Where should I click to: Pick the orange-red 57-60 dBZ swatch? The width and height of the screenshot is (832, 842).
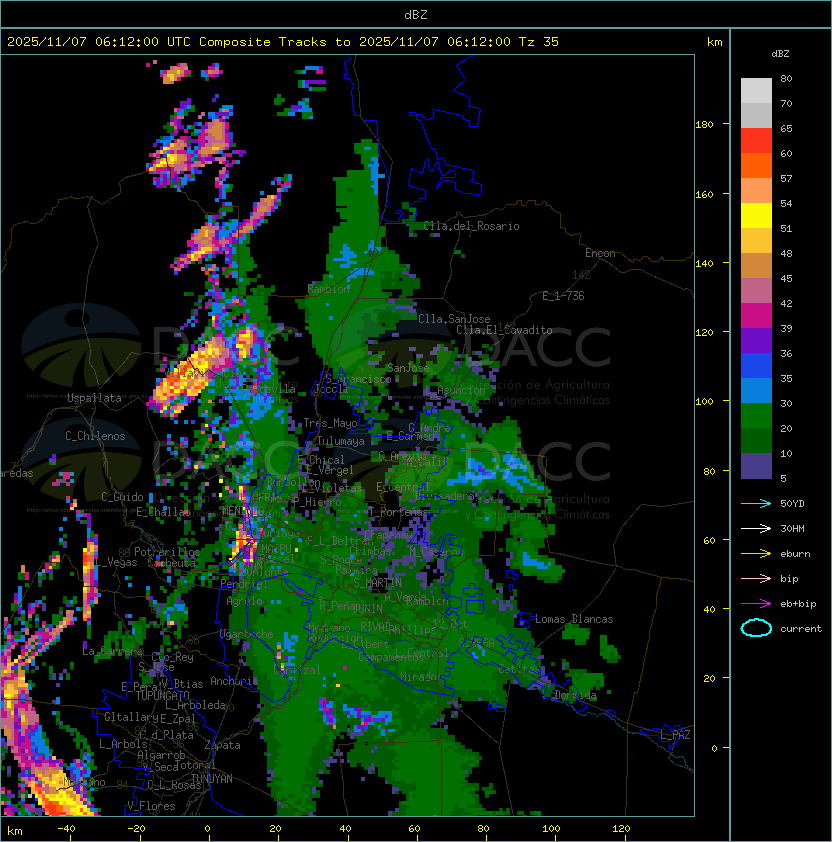point(756,166)
